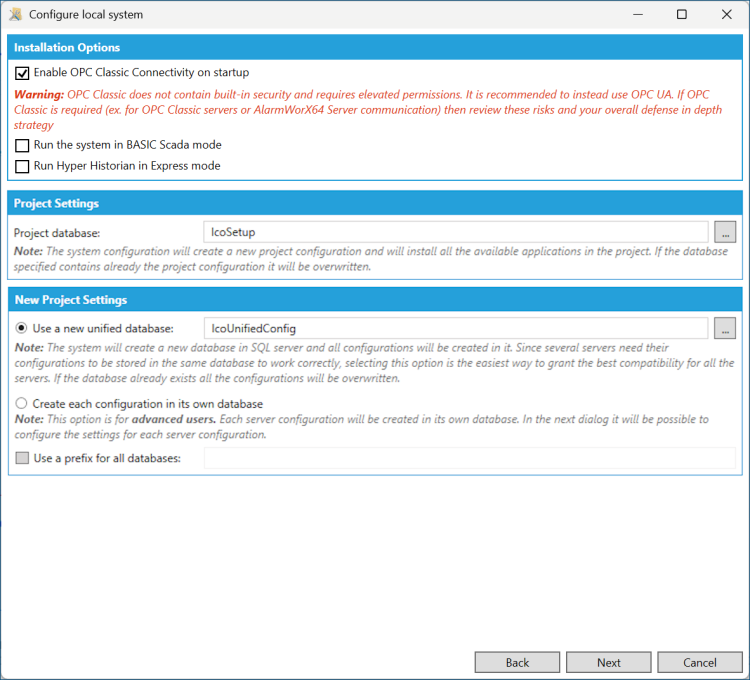
Task: Click the Project database IcoSetup text field
Action: click(x=456, y=232)
